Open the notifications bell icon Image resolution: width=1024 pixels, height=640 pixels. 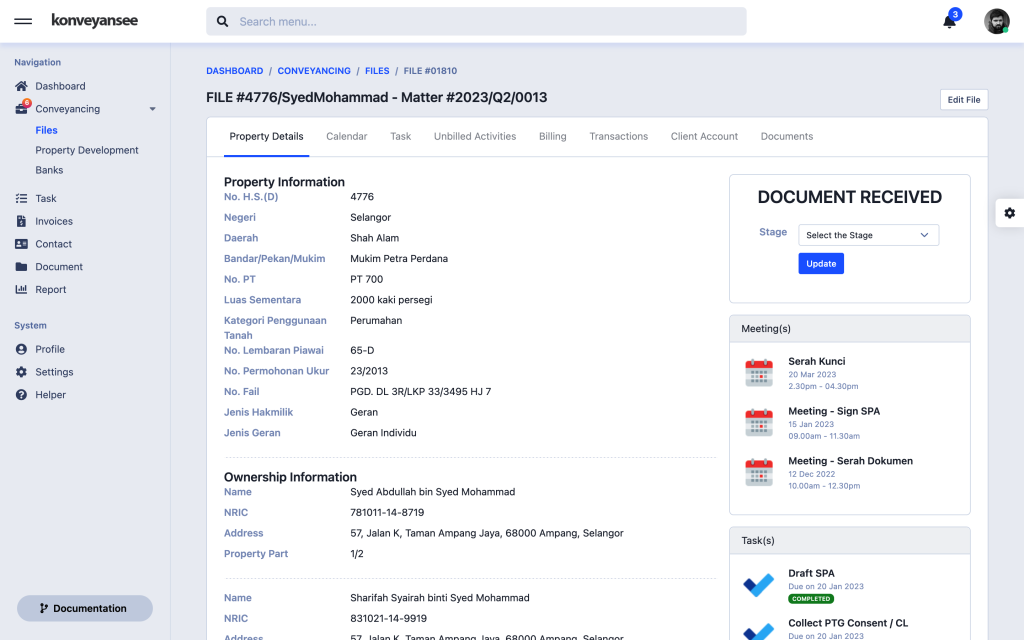(950, 20)
